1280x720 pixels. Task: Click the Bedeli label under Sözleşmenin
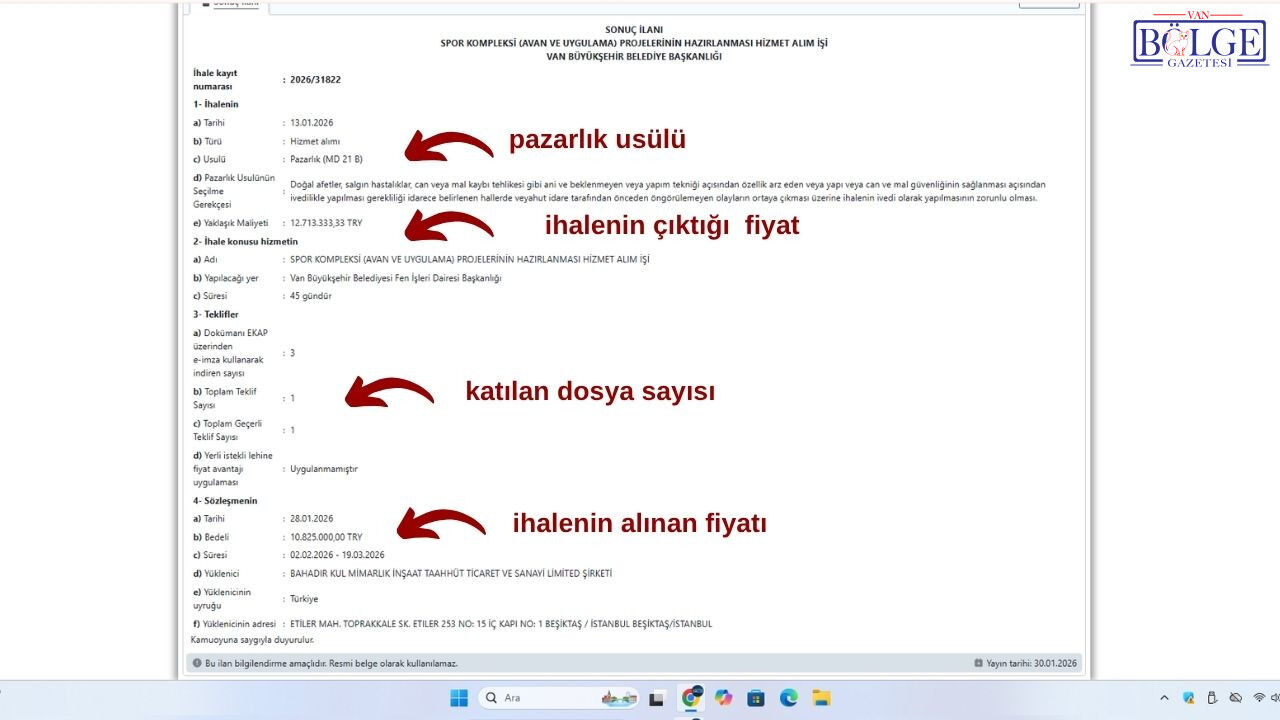[x=211, y=537]
